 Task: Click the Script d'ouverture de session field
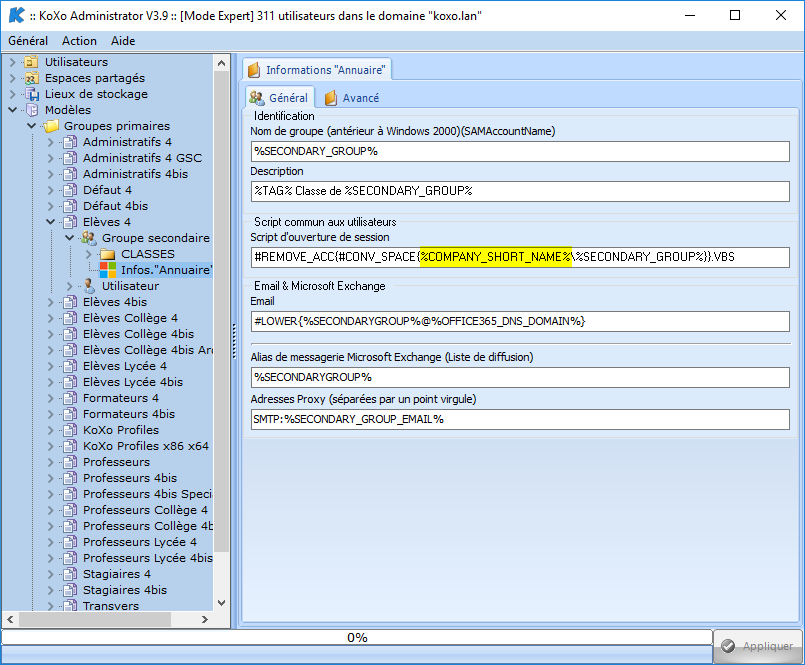(x=520, y=257)
